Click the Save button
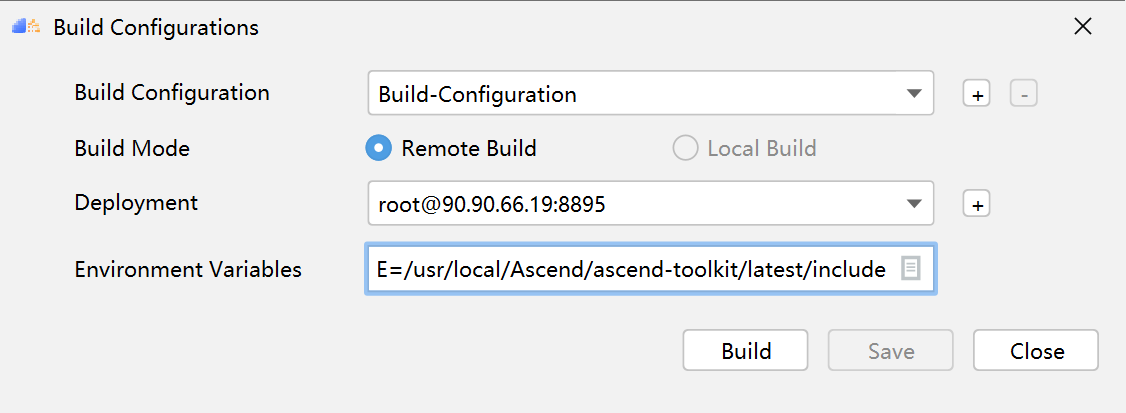 tap(890, 351)
